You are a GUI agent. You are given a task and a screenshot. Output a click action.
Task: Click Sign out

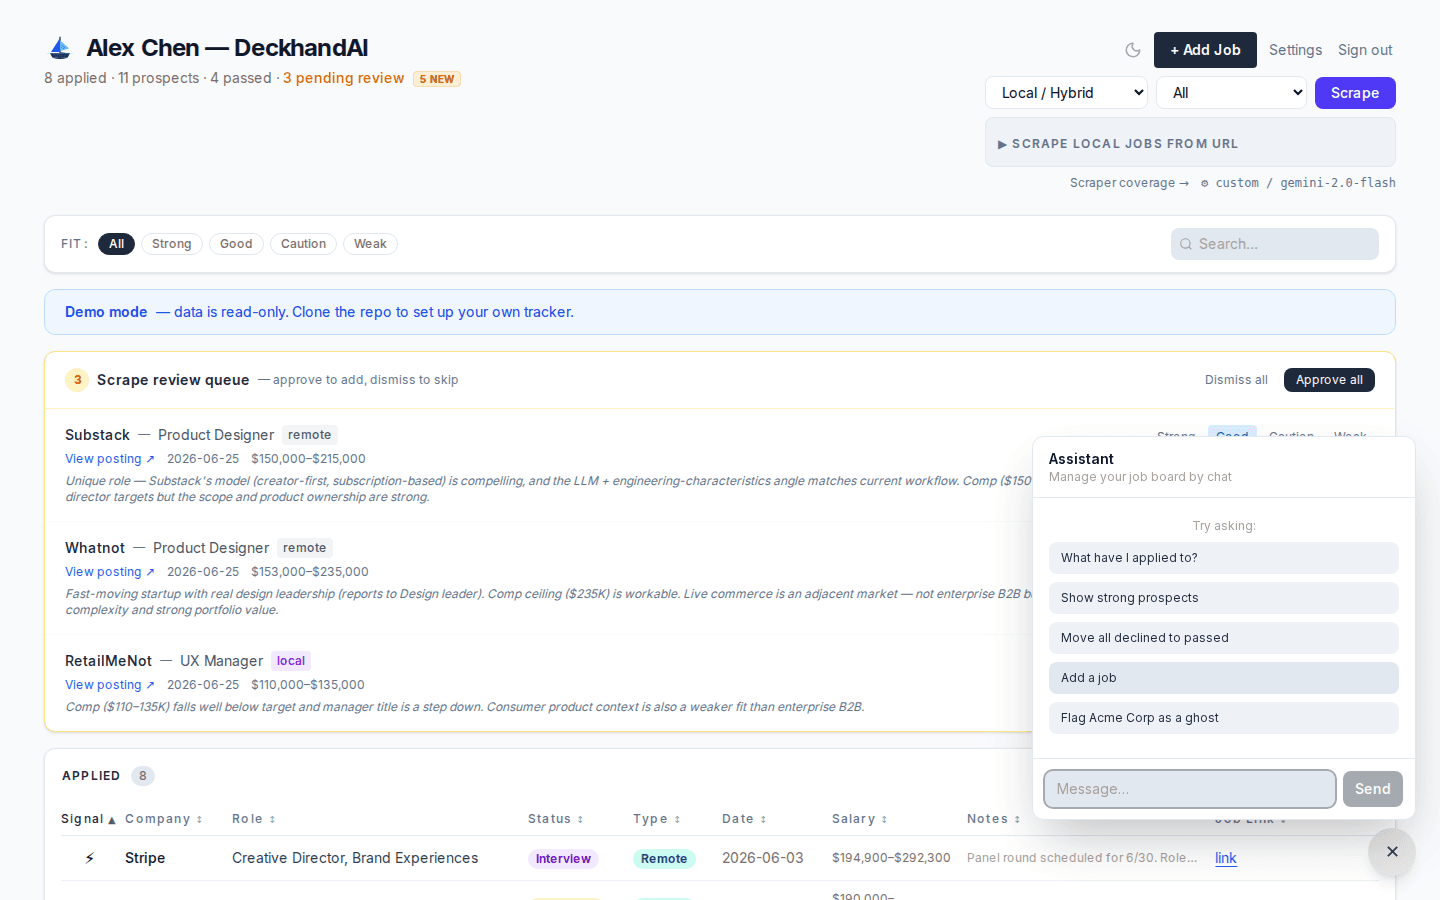(x=1365, y=50)
